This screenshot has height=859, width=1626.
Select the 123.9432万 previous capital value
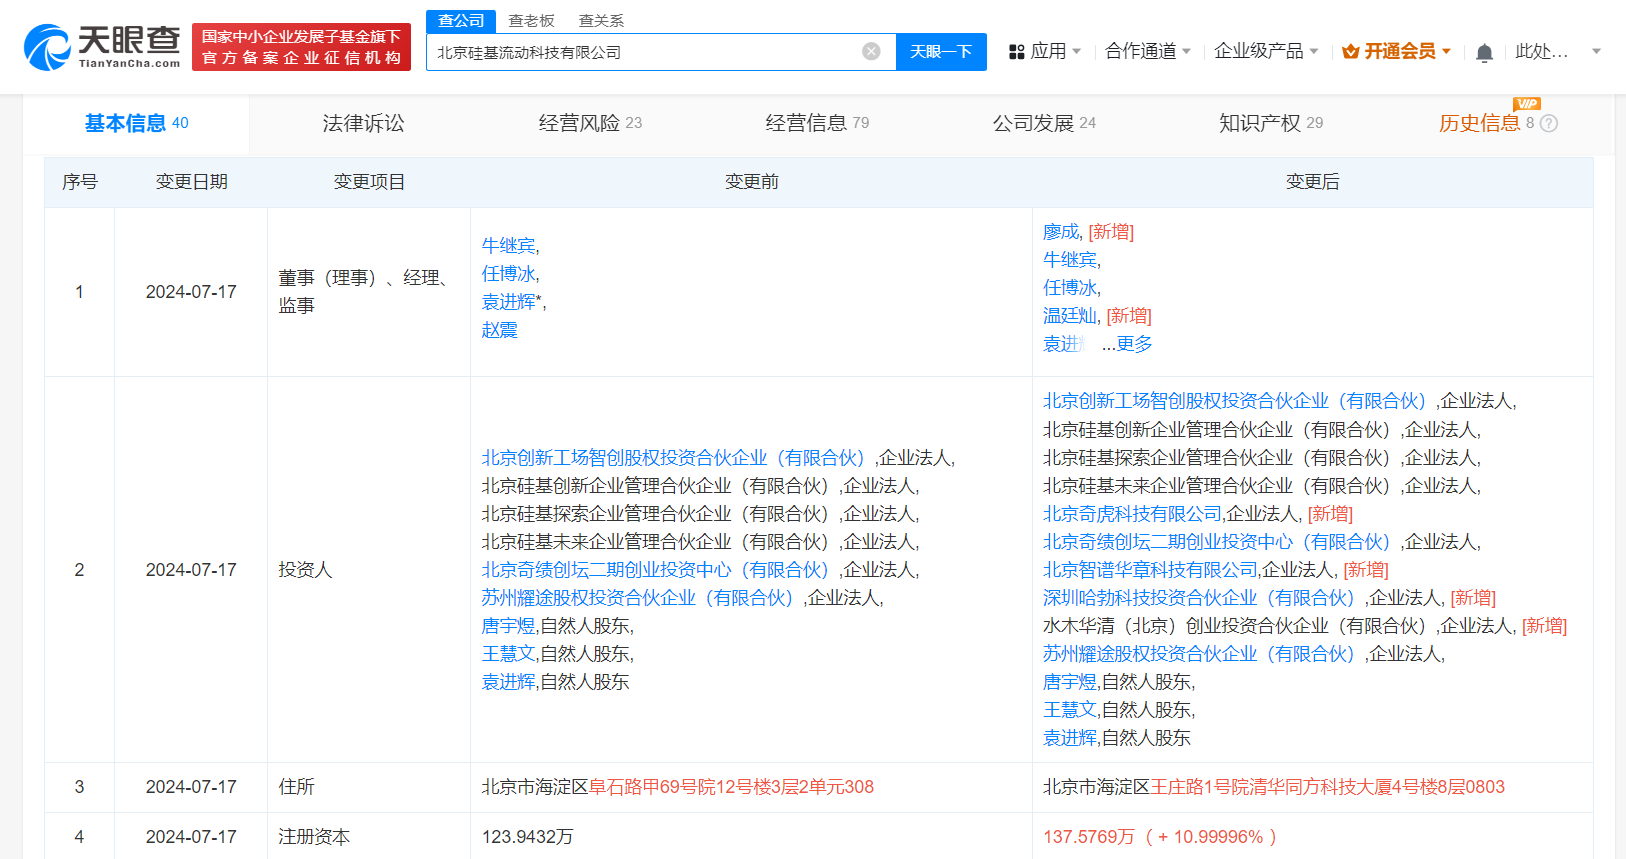pyautogui.click(x=527, y=837)
